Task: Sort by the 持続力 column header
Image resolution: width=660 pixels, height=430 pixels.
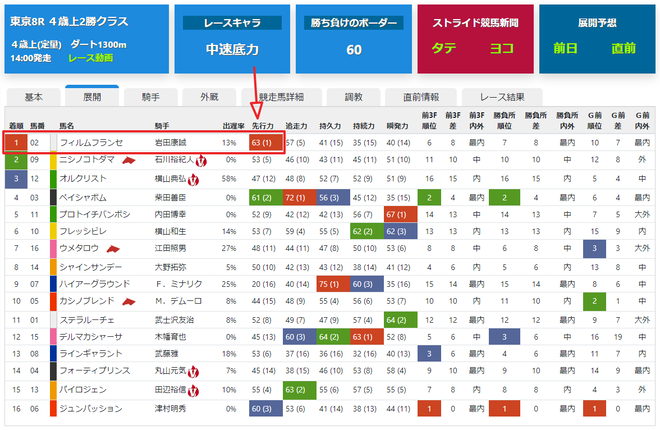Action: [x=364, y=126]
